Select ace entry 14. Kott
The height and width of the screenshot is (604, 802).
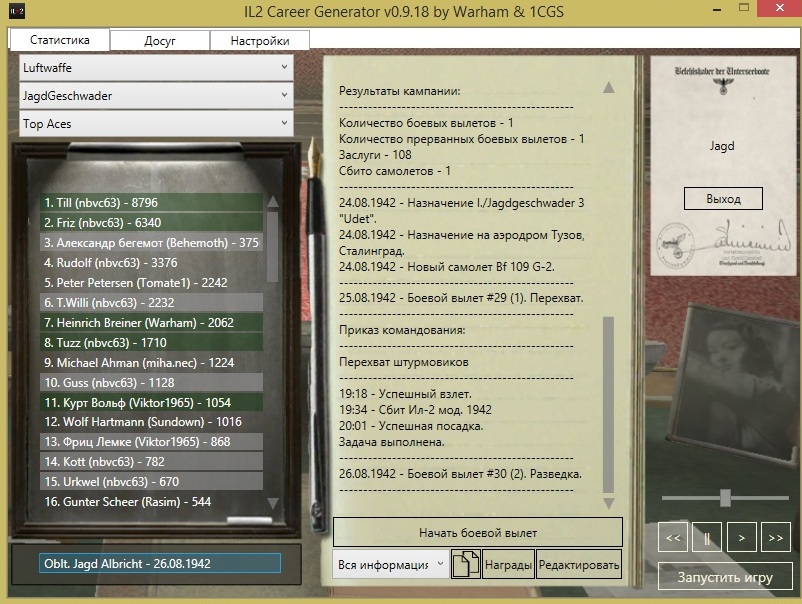point(151,461)
